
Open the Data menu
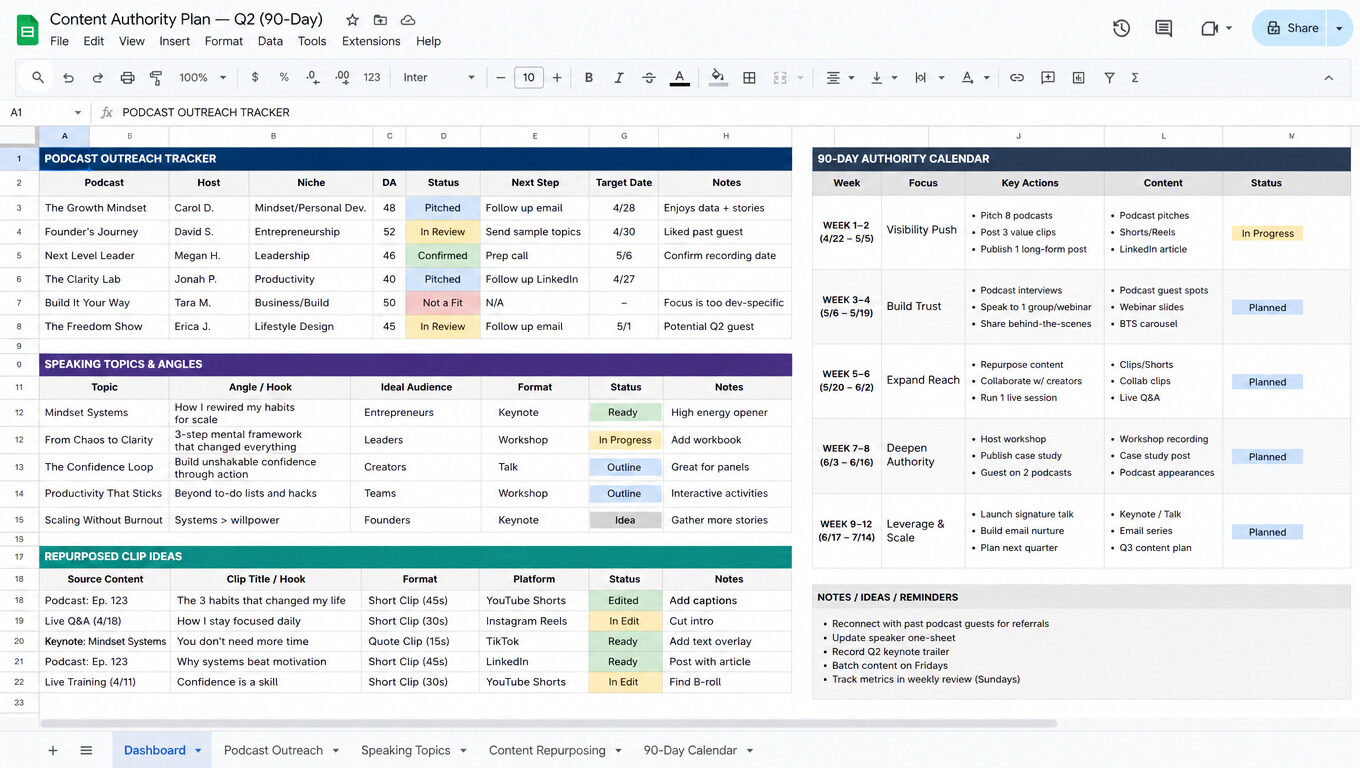pos(270,41)
